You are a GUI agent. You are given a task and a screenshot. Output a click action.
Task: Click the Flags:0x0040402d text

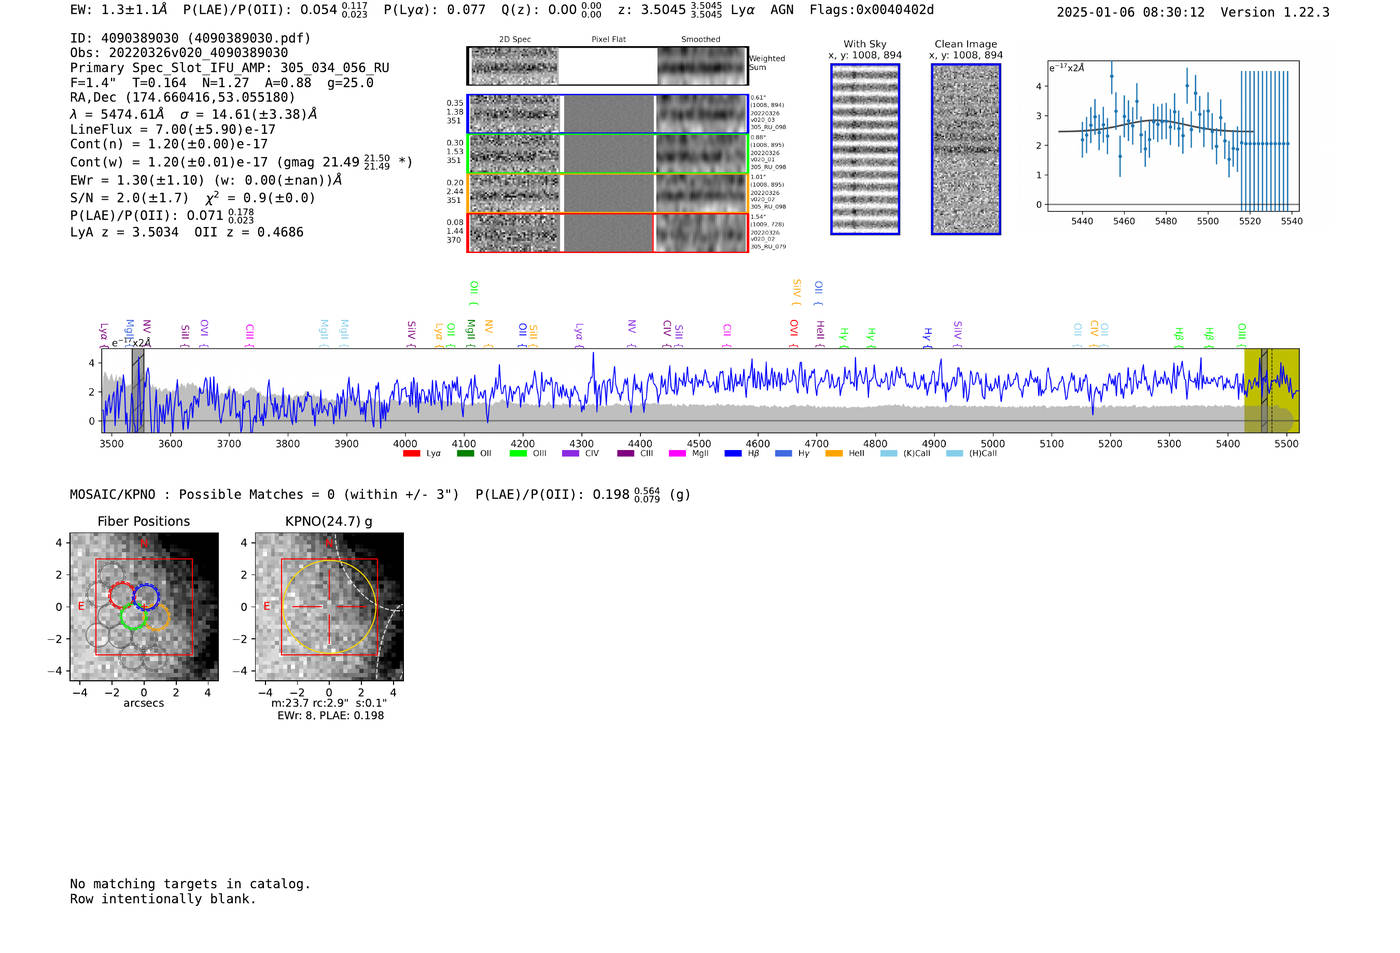click(x=872, y=10)
